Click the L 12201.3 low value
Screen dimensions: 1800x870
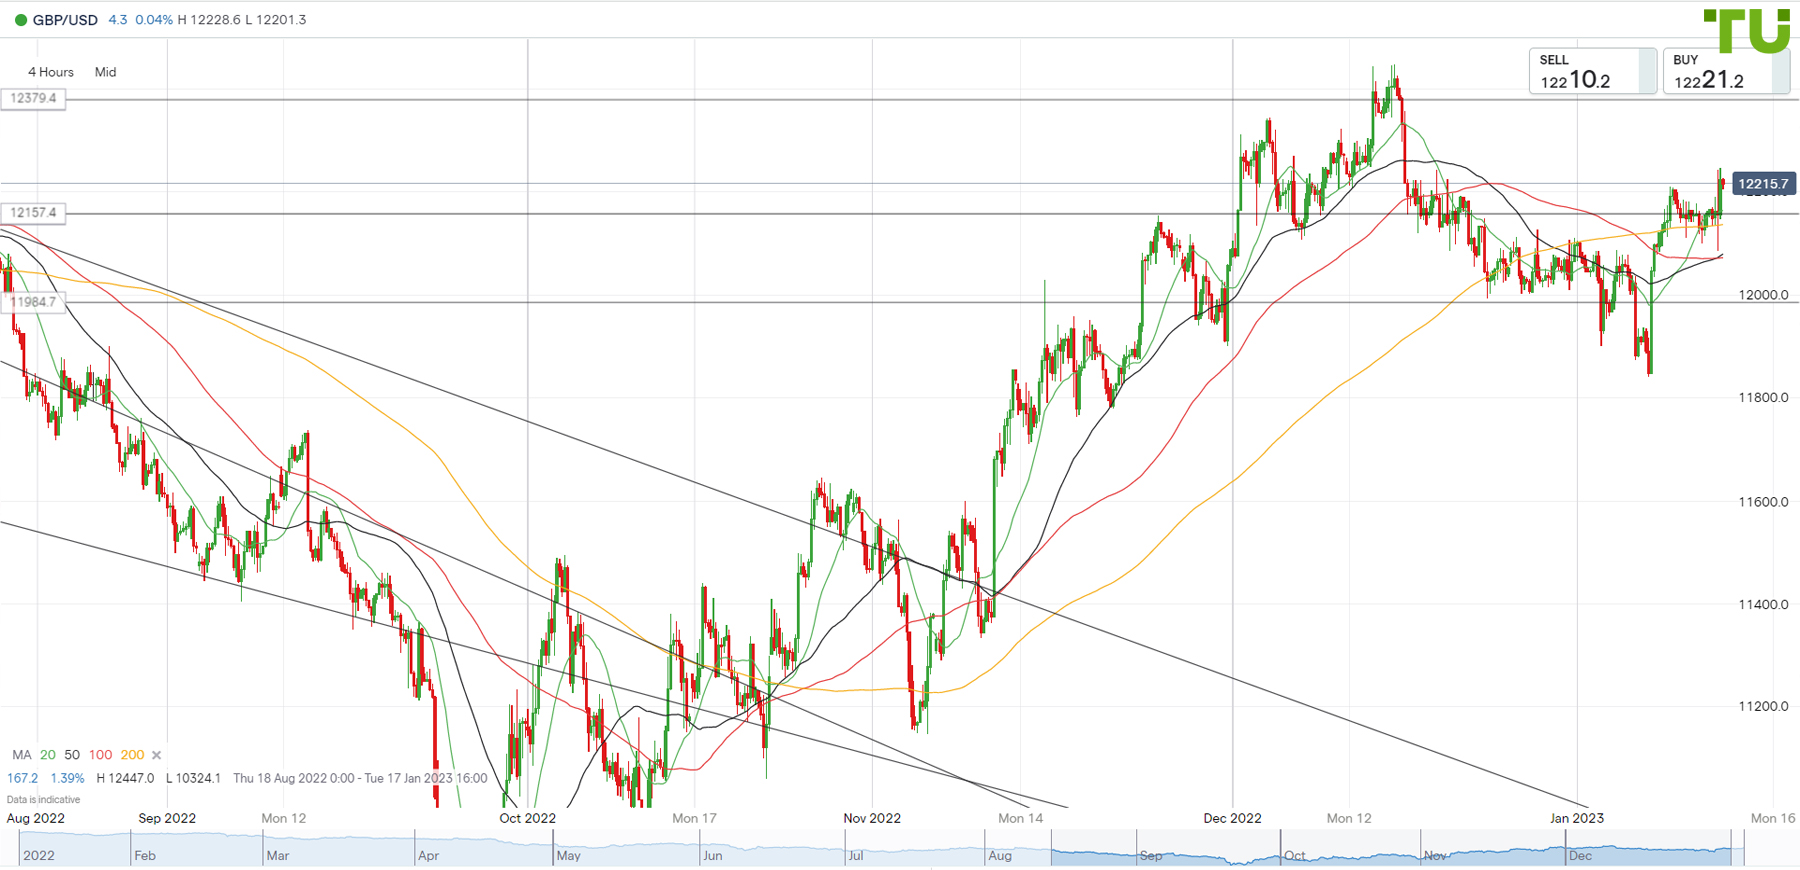tap(276, 20)
